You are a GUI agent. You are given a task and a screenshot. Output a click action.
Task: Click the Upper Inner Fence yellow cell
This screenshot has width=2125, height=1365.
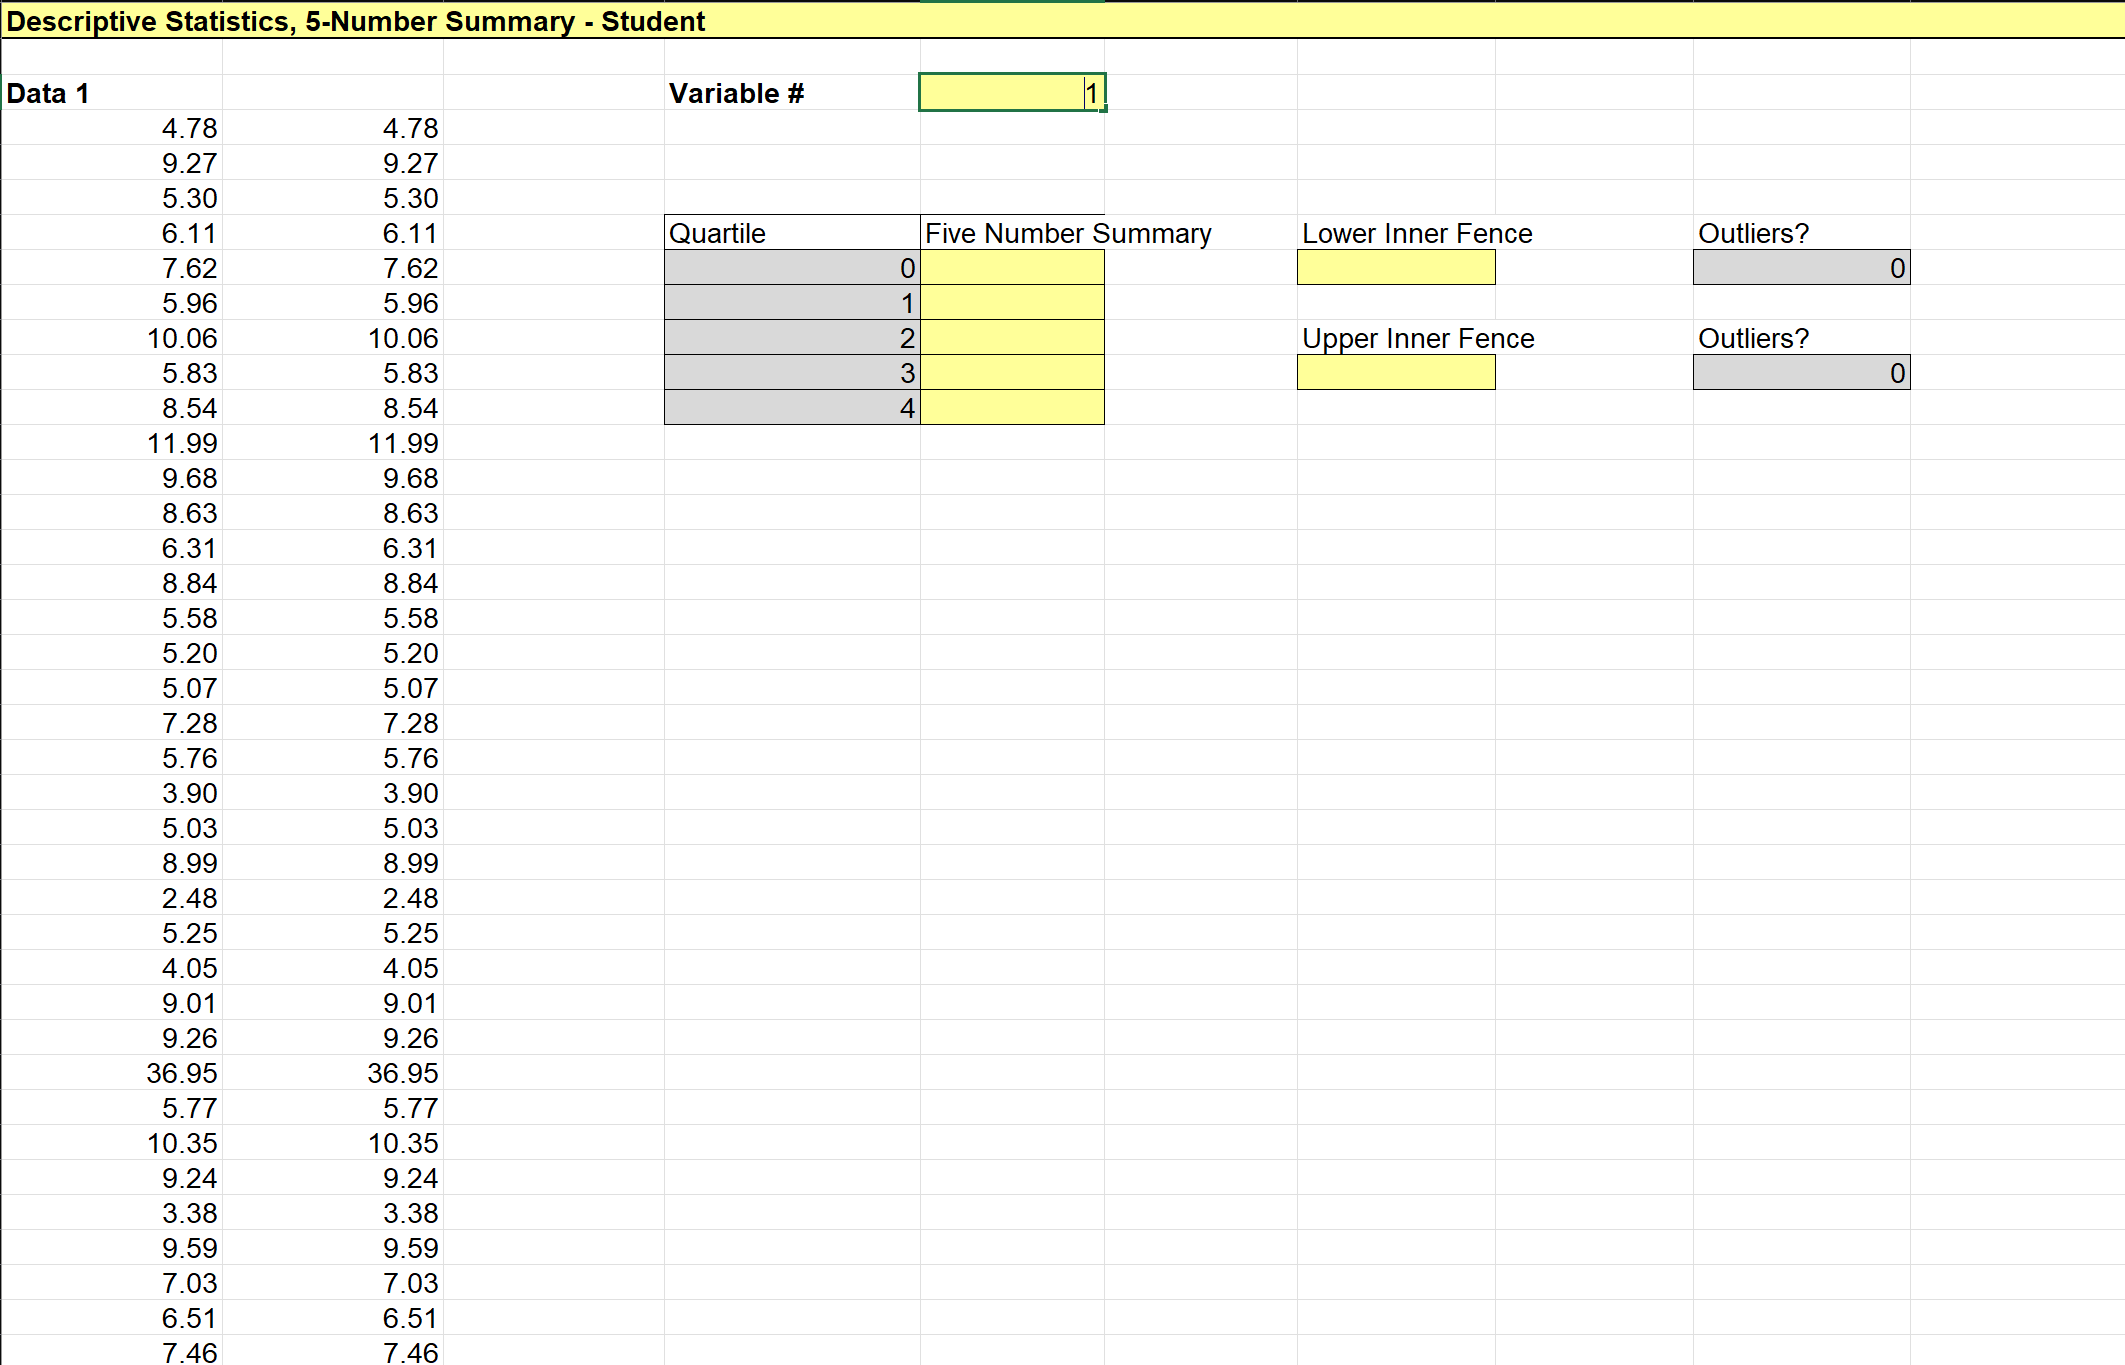[1395, 373]
